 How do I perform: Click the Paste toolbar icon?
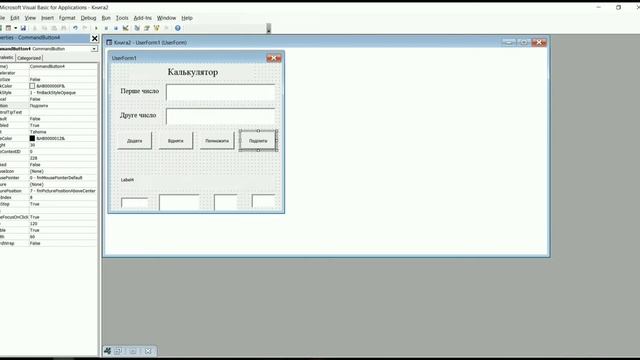tap(54, 28)
